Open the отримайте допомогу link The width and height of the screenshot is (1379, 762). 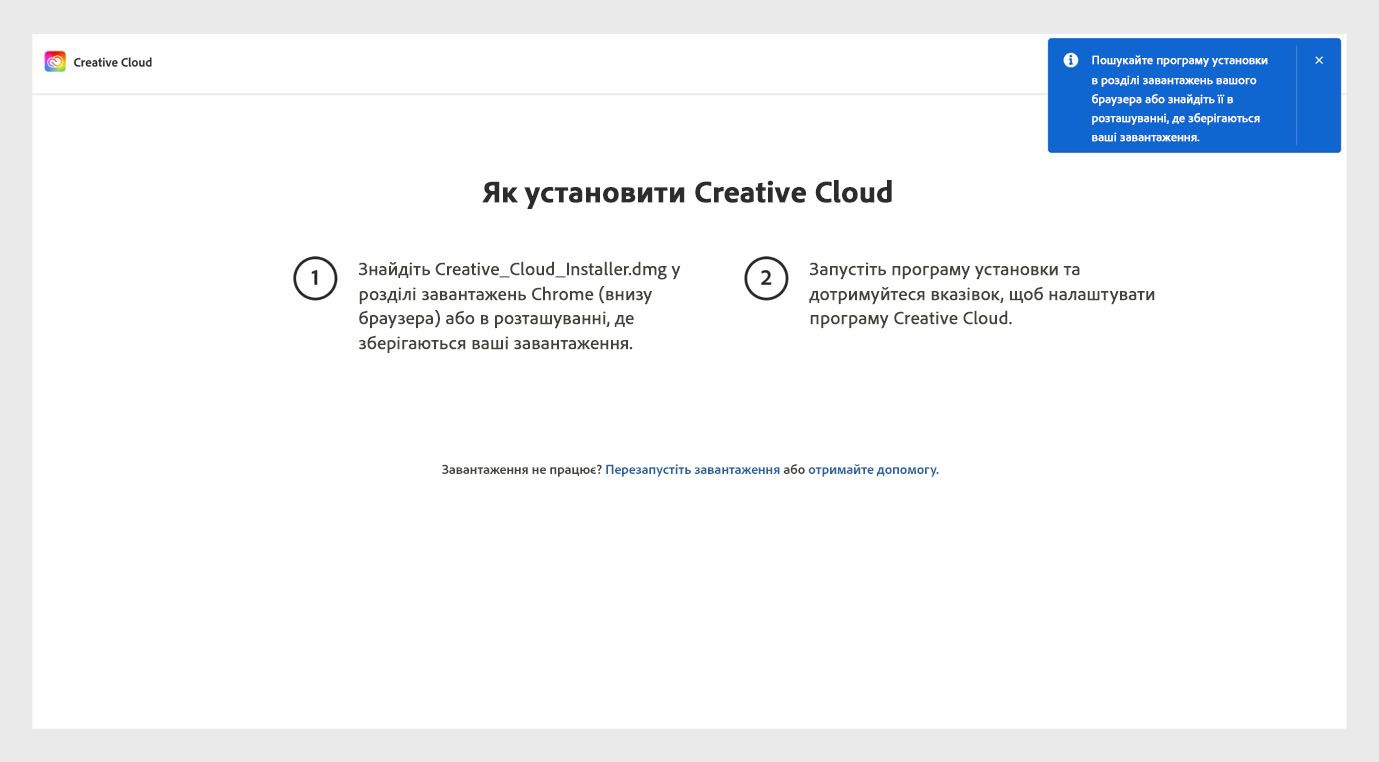click(x=873, y=470)
